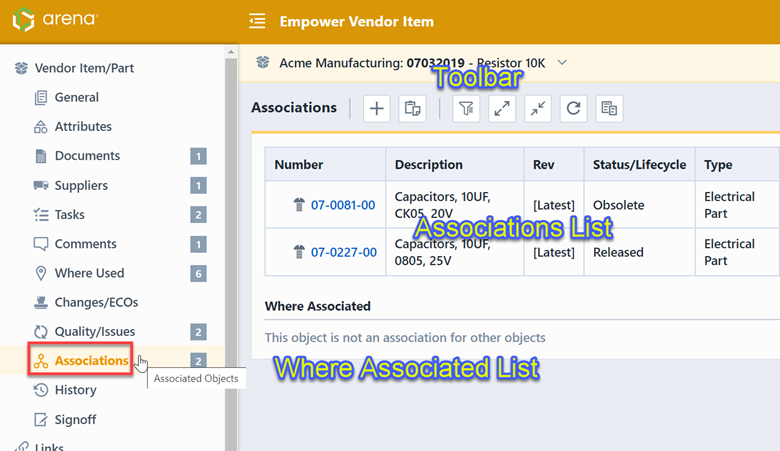Click the Released status cell
Screen dimensions: 780x451
click(639, 252)
